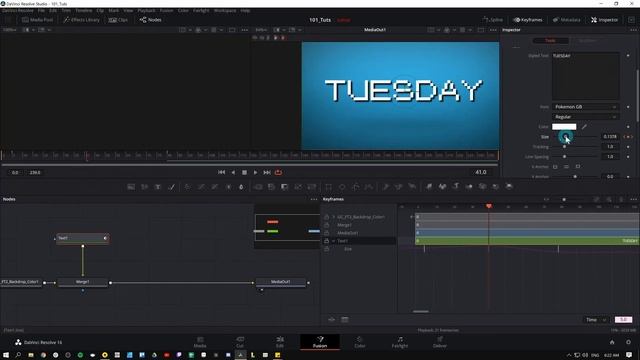This screenshot has height=360, width=640.
Task: Click the Size value field 0.1378
Action: 610,137
